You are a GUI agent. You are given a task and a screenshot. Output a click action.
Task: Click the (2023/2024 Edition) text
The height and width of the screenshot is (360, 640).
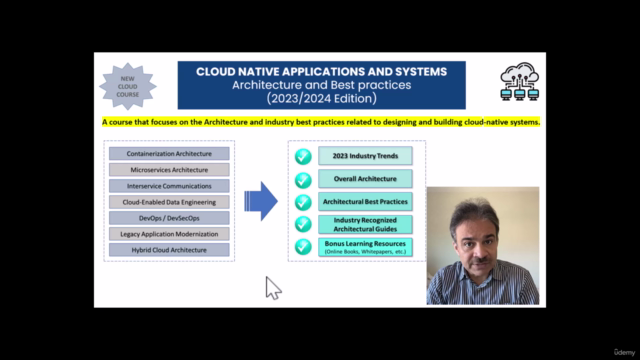click(x=322, y=98)
